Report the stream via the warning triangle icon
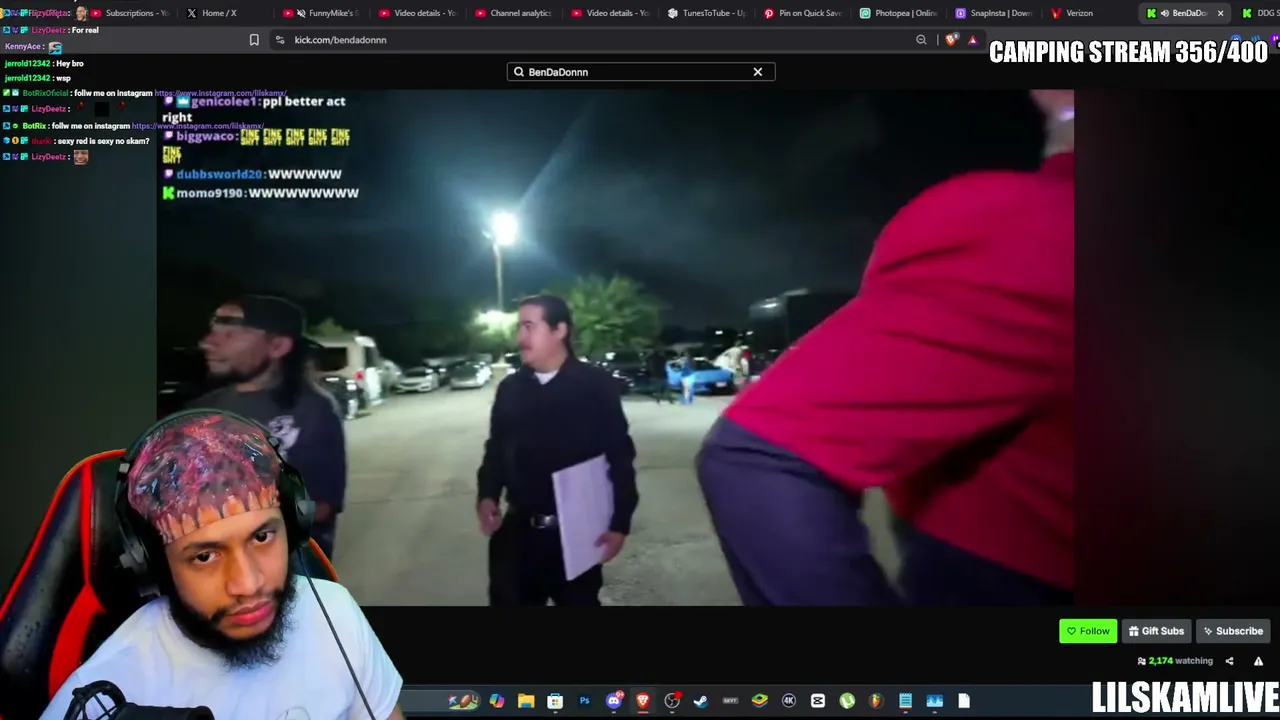Screen dimensions: 1280x720 coord(1258,661)
